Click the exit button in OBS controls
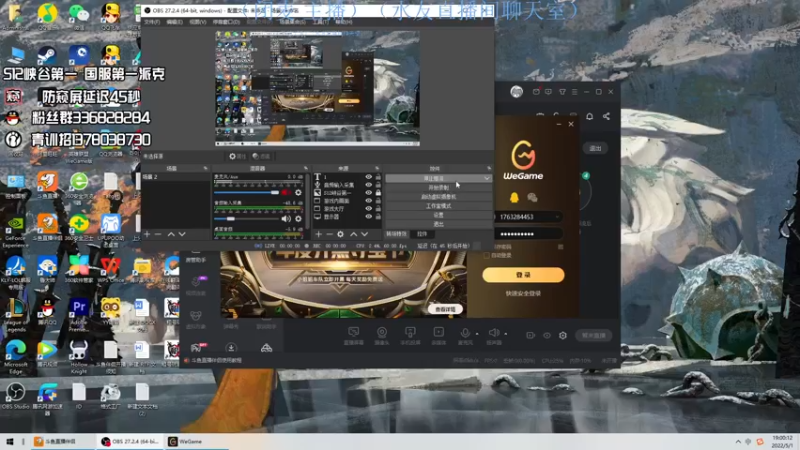The width and height of the screenshot is (800, 450). (438, 224)
